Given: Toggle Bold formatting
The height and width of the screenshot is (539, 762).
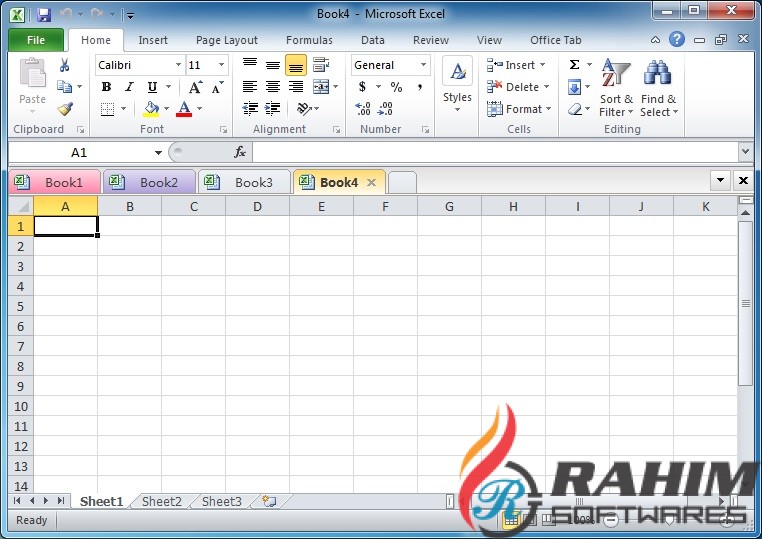Looking at the screenshot, I should pyautogui.click(x=106, y=87).
